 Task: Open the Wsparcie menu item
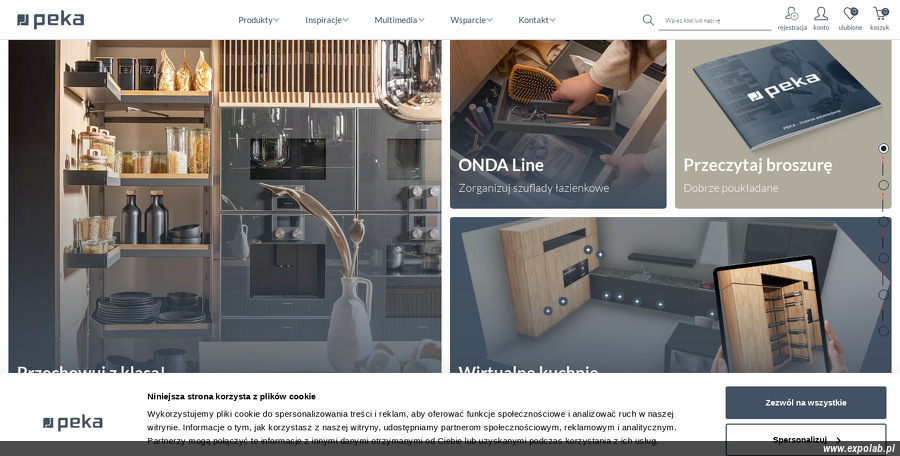click(471, 20)
